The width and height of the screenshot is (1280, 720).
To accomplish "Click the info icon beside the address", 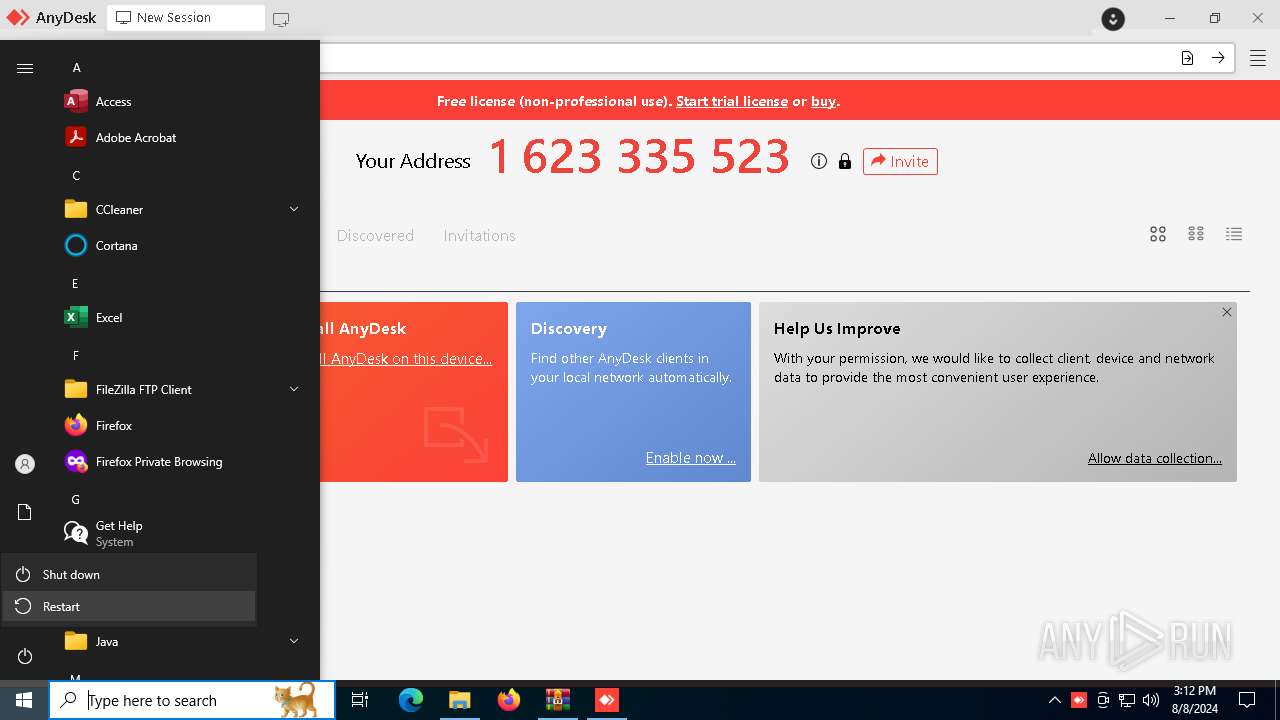I will pyautogui.click(x=819, y=161).
